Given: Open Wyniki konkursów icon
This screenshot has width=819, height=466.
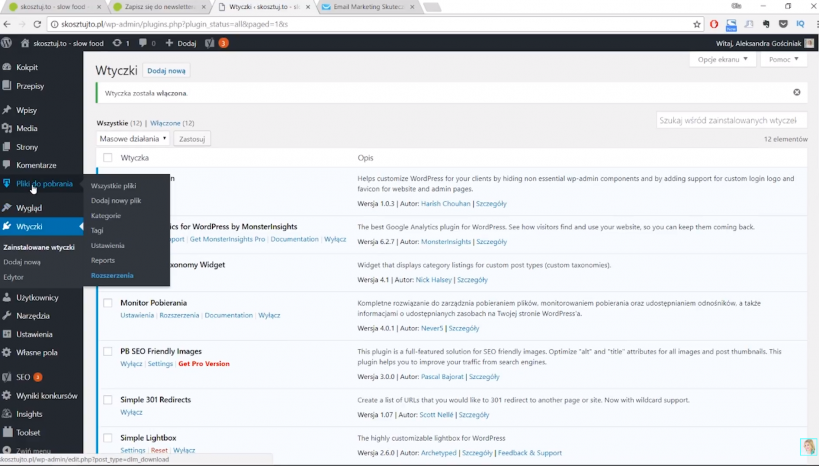Looking at the screenshot, I should coord(7,395).
